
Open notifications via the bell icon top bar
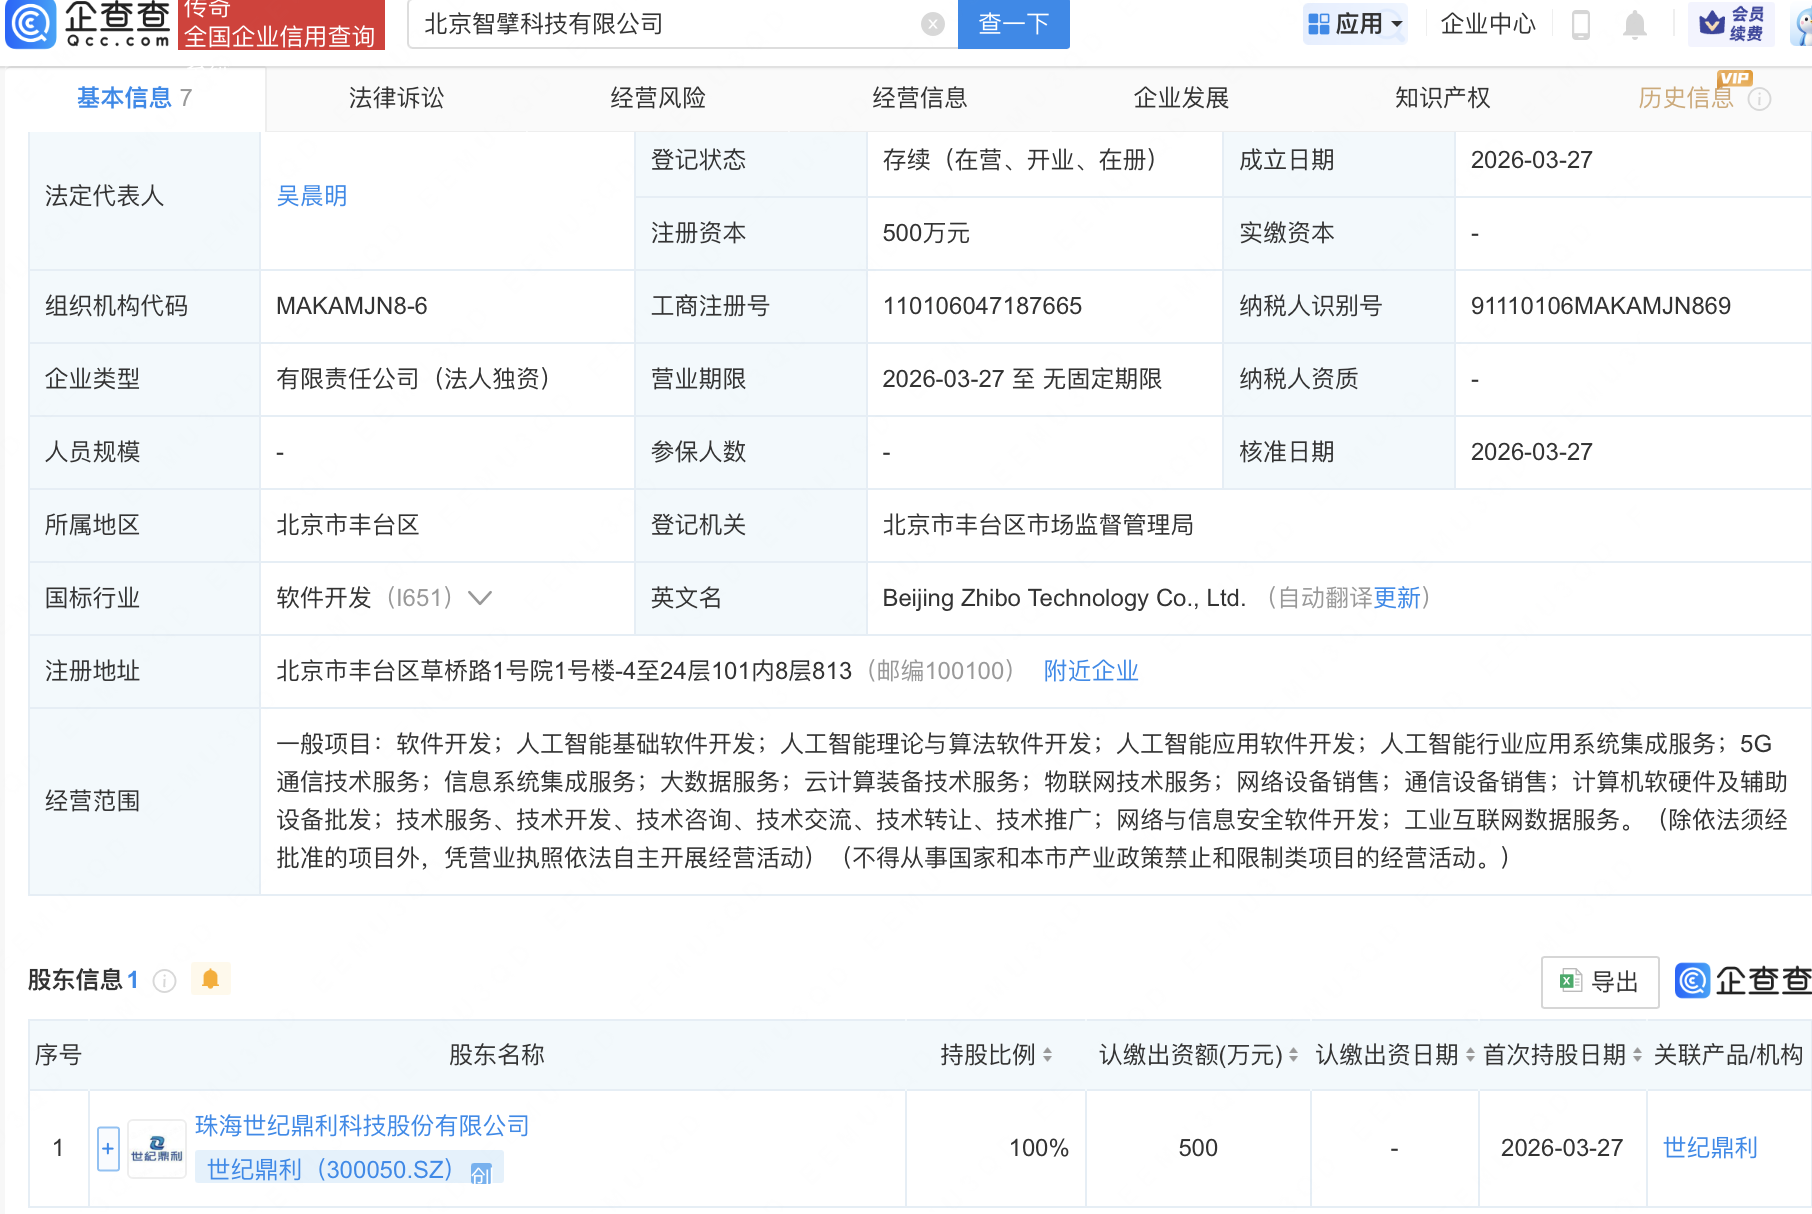tap(1636, 25)
